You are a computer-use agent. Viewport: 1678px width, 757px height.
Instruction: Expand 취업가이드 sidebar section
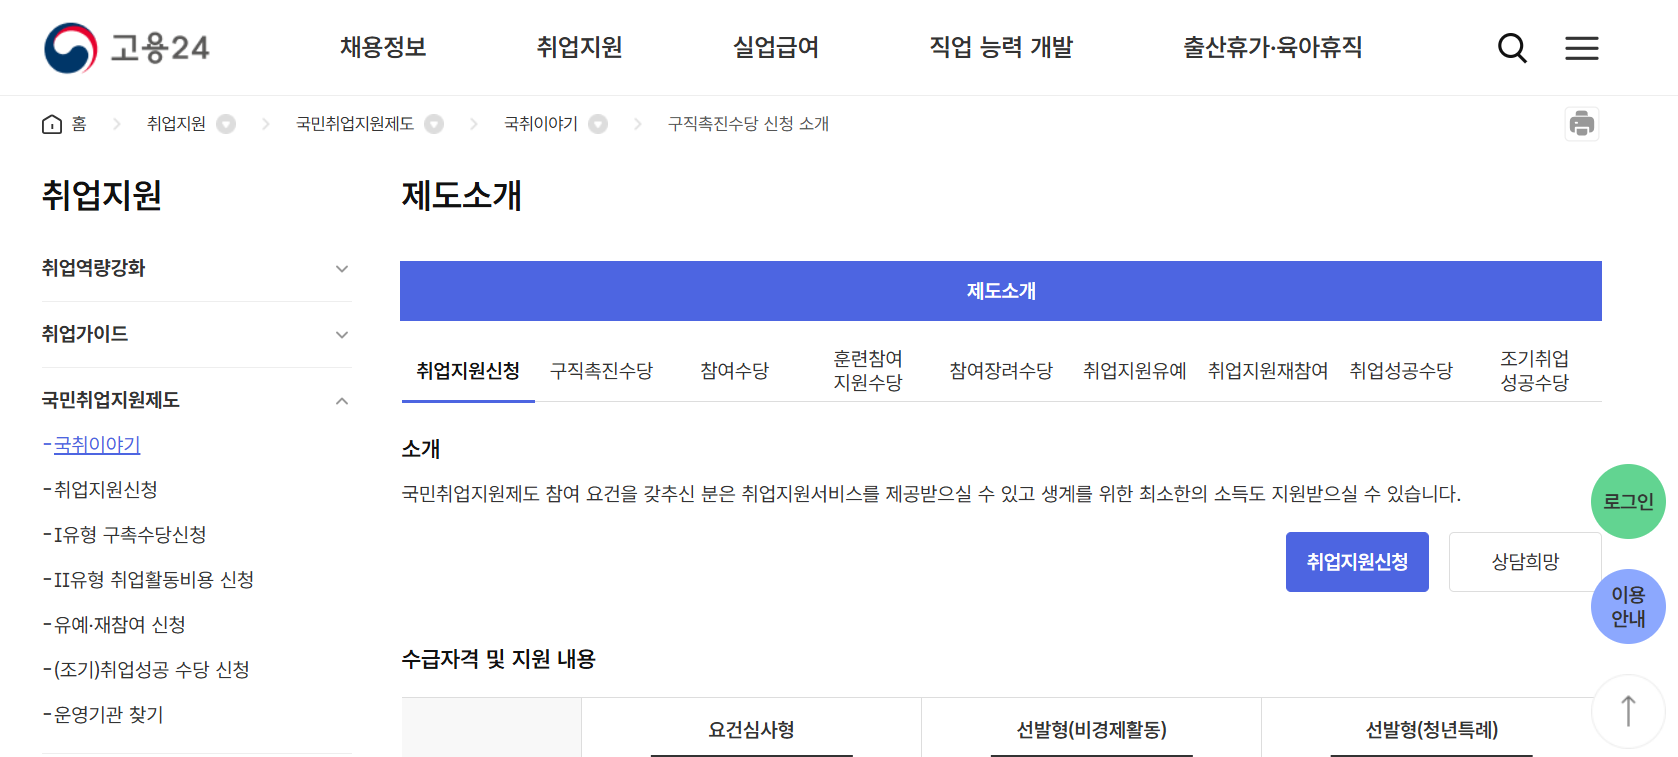point(196,334)
